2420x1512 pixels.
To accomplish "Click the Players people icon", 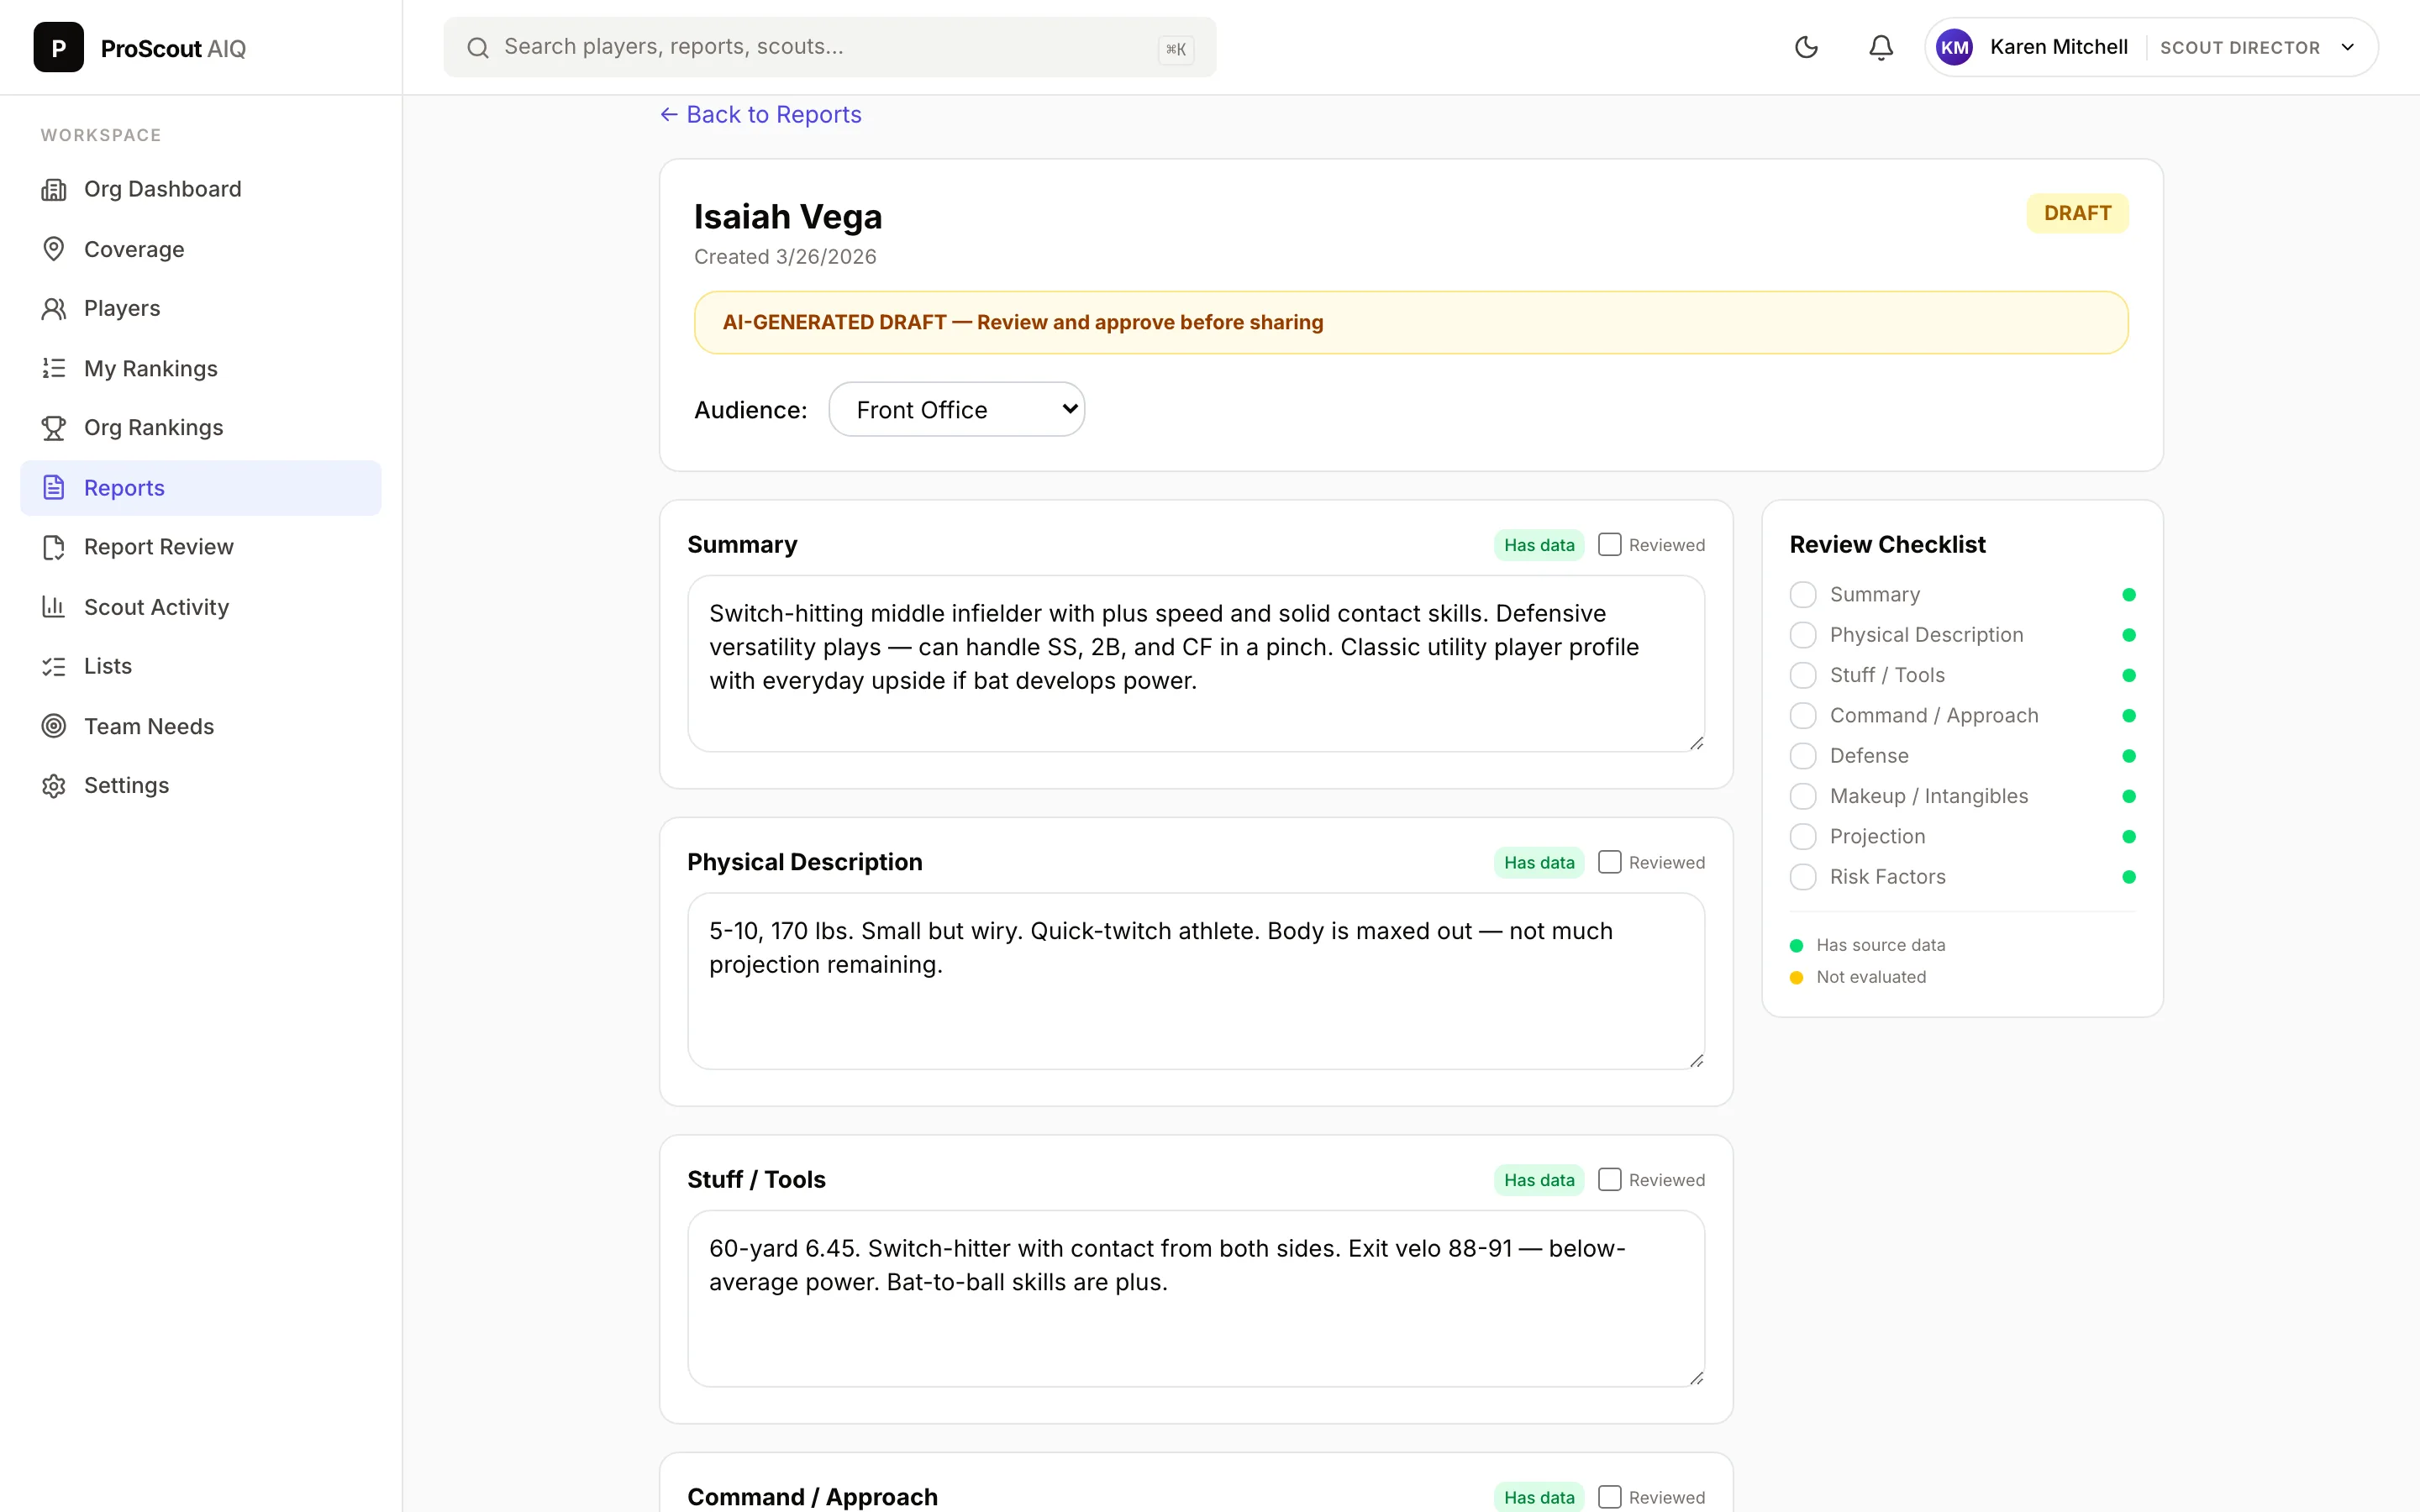I will pos(54,308).
